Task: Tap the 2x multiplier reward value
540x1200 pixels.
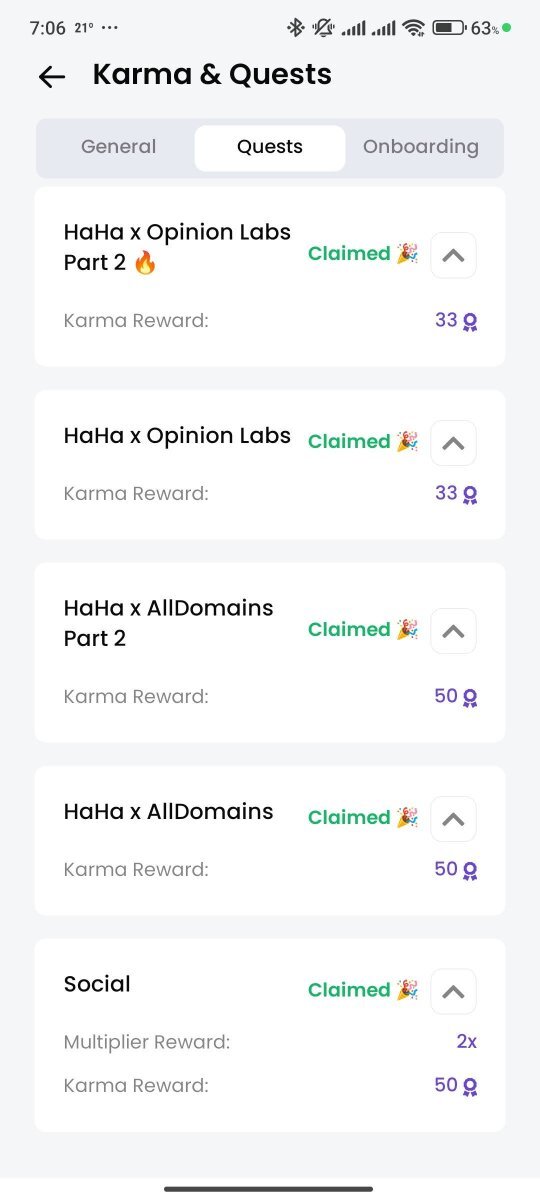Action: point(467,1042)
